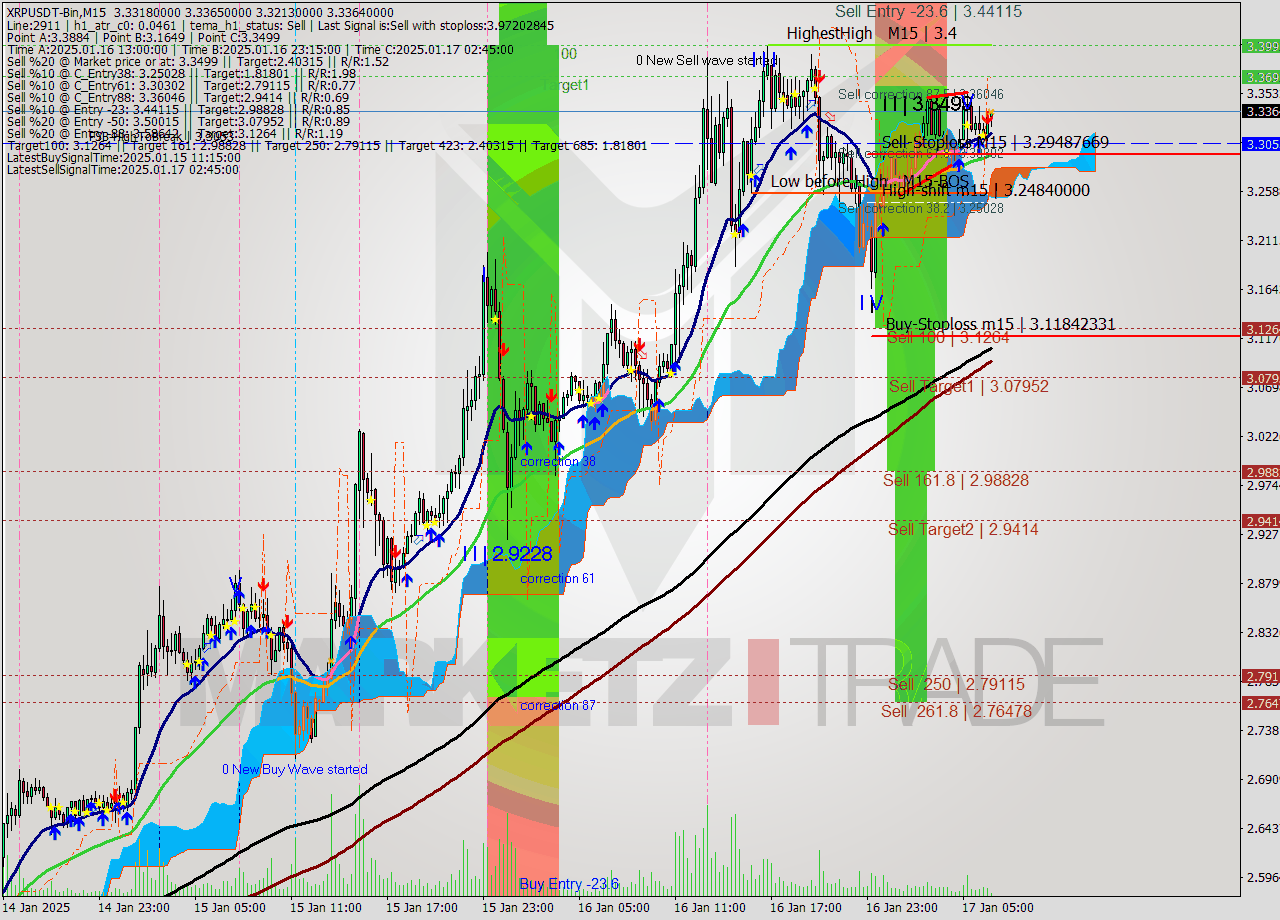Screen dimensions: 1280x920
Task: Click the green 3.369 price tag
Action: (x=1260, y=77)
